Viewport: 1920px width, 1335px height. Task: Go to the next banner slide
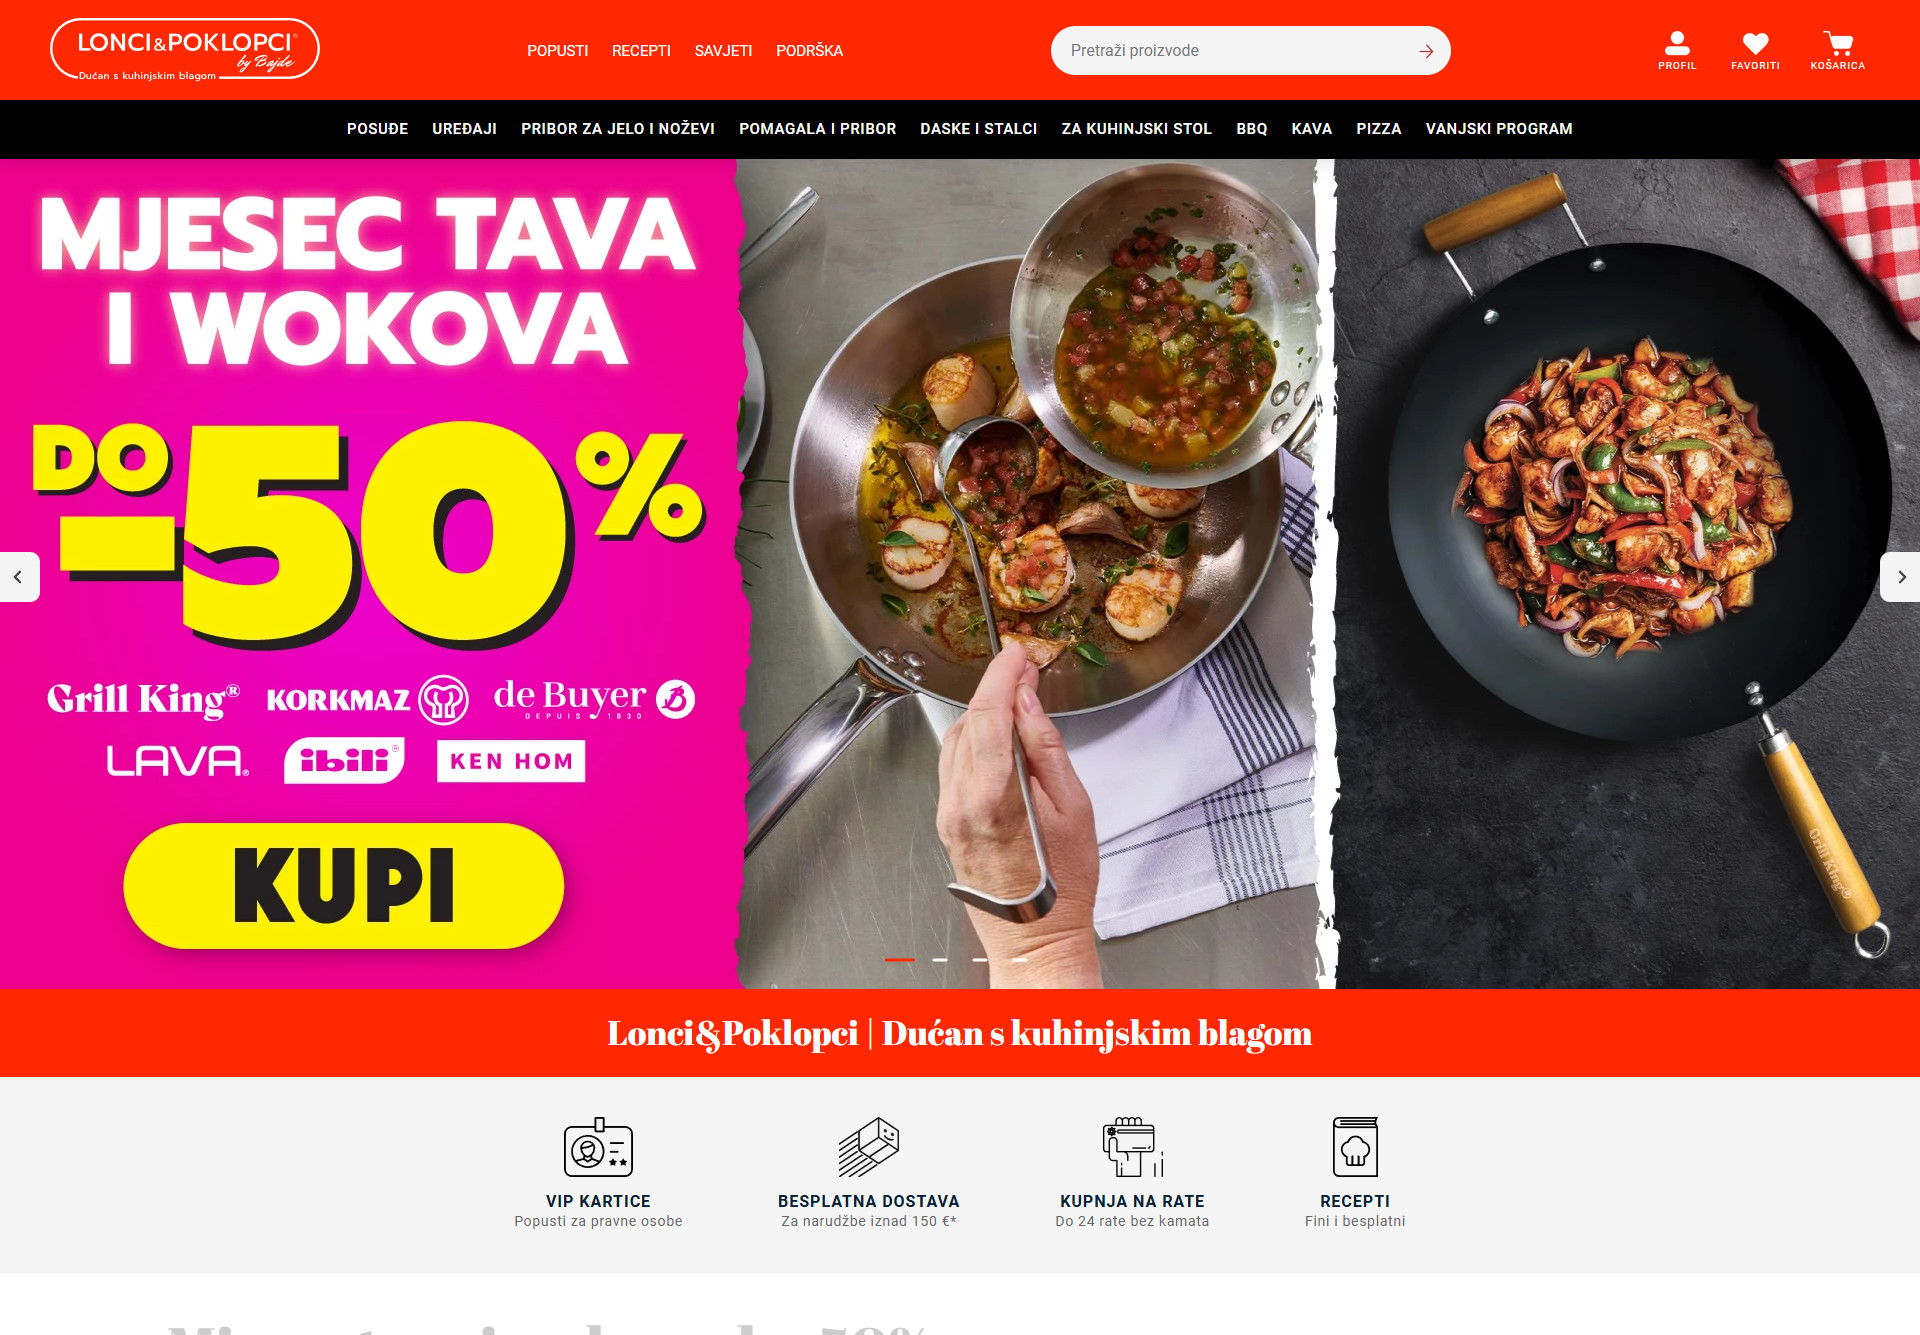[x=1900, y=577]
